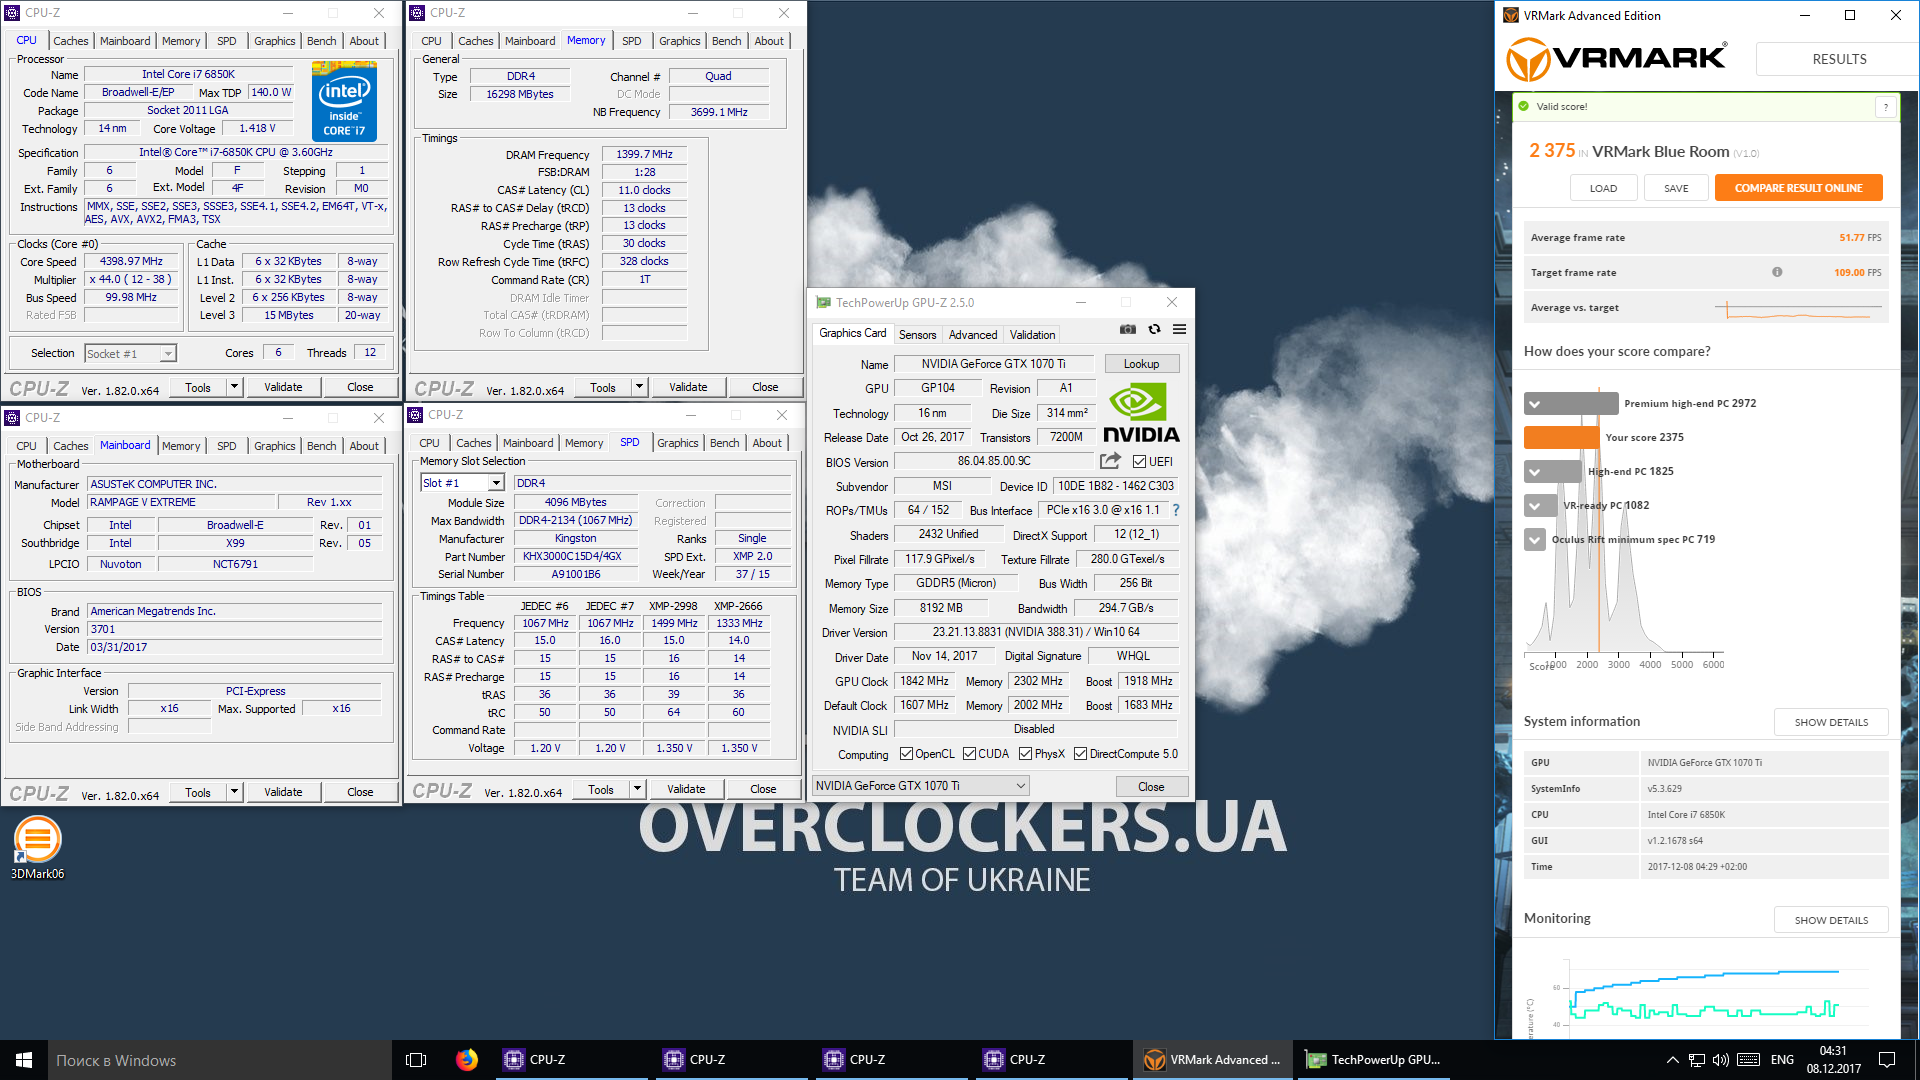Screen dimensions: 1920x1080
Task: Open Graphics tab in SPD CPU-Z window
Action: pyautogui.click(x=678, y=443)
